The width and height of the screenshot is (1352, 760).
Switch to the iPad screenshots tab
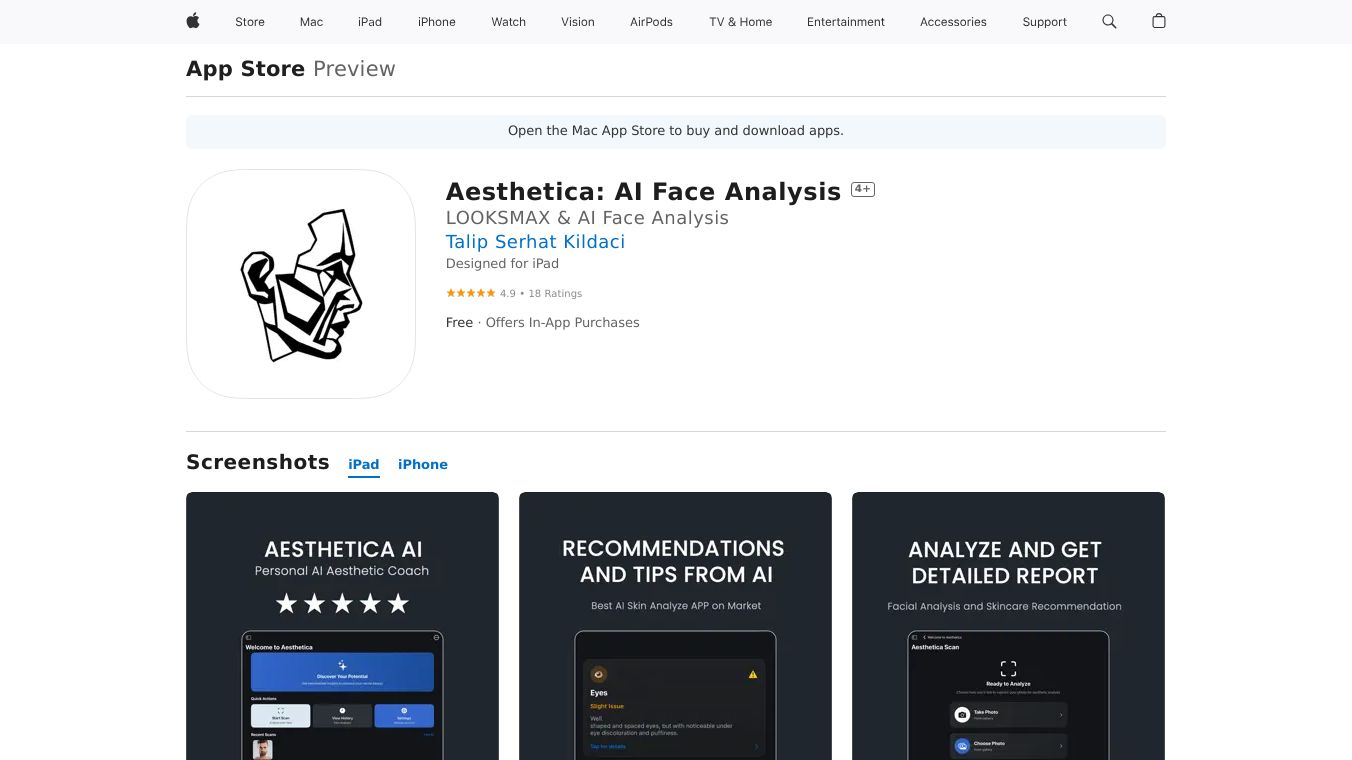(x=364, y=465)
